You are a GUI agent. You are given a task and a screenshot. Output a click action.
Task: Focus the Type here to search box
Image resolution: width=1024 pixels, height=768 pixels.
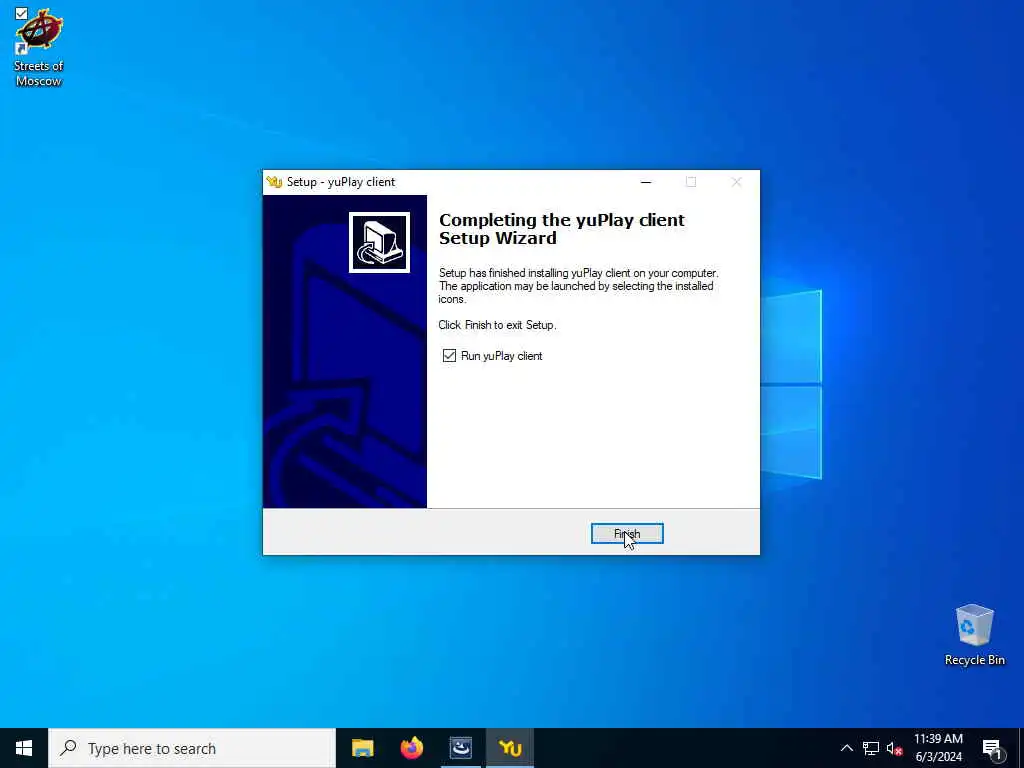coord(192,748)
